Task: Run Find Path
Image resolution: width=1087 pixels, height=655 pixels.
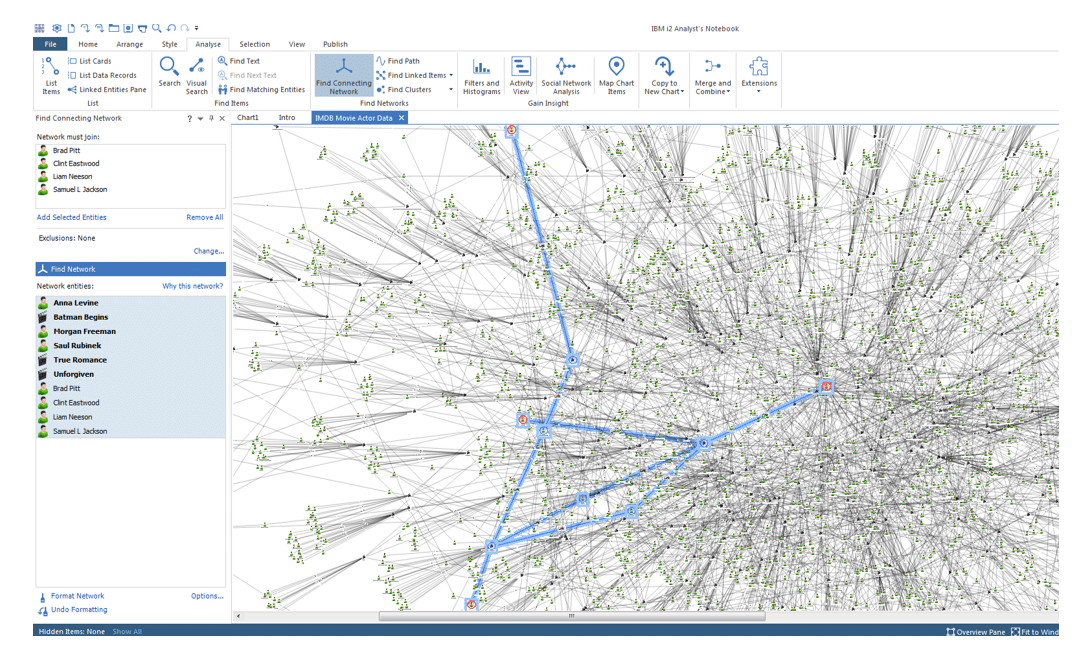Action: (398, 61)
